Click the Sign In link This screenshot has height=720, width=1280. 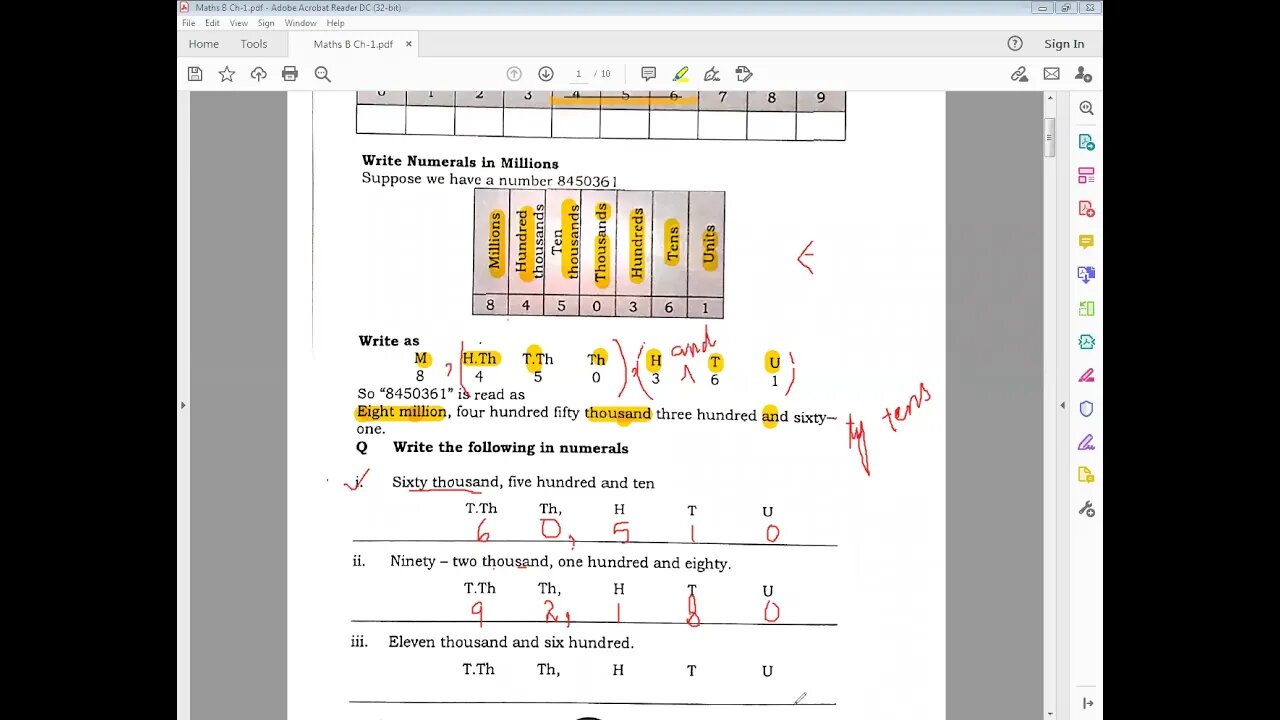(1064, 44)
